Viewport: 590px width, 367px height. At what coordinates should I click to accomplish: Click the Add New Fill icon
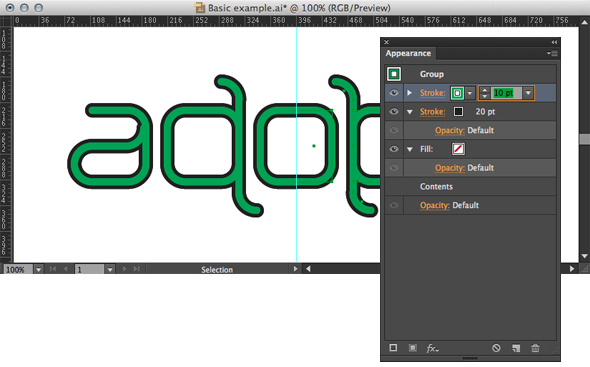(x=413, y=348)
